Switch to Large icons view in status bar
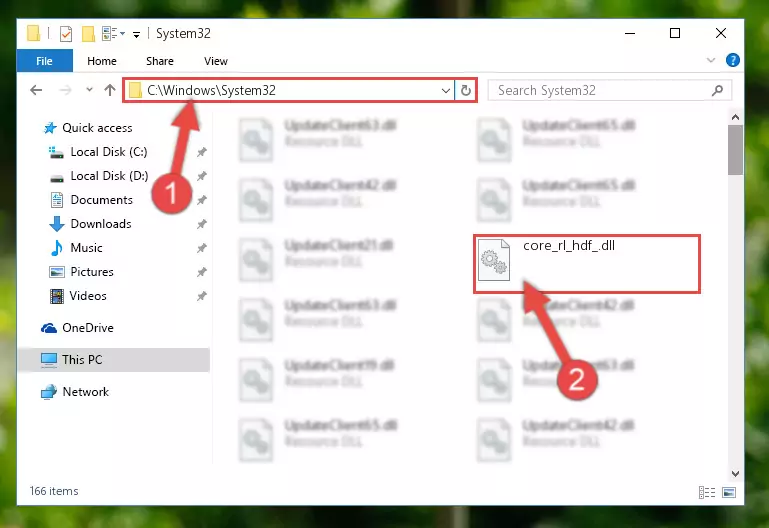This screenshot has width=769, height=528. click(729, 492)
